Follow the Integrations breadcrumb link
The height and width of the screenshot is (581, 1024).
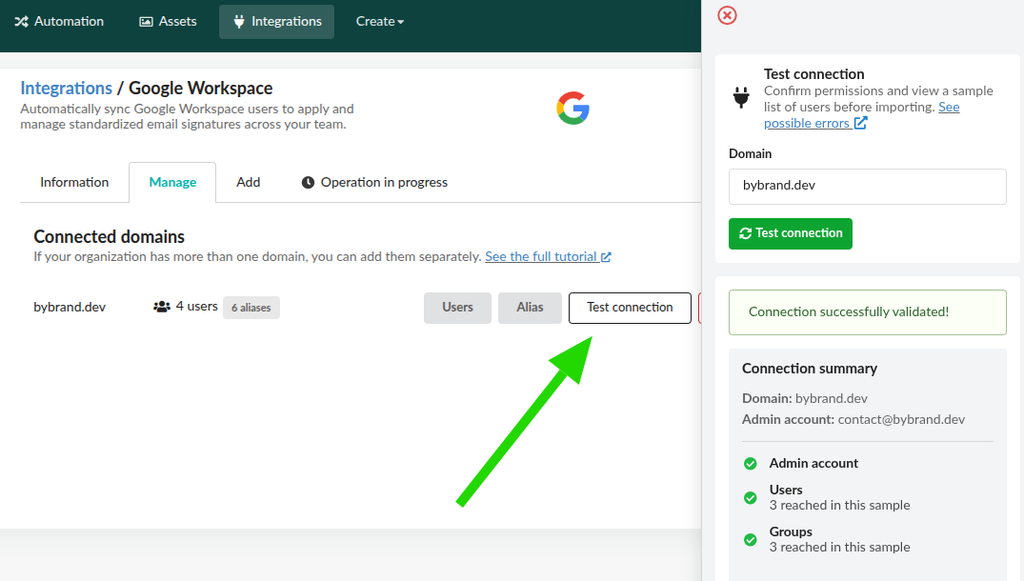coord(66,88)
